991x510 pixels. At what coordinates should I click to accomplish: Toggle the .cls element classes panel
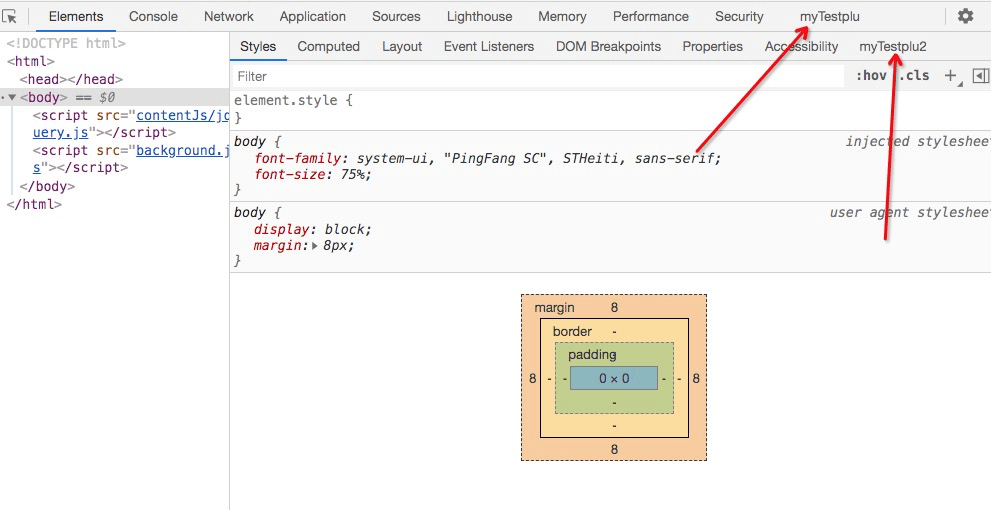916,76
